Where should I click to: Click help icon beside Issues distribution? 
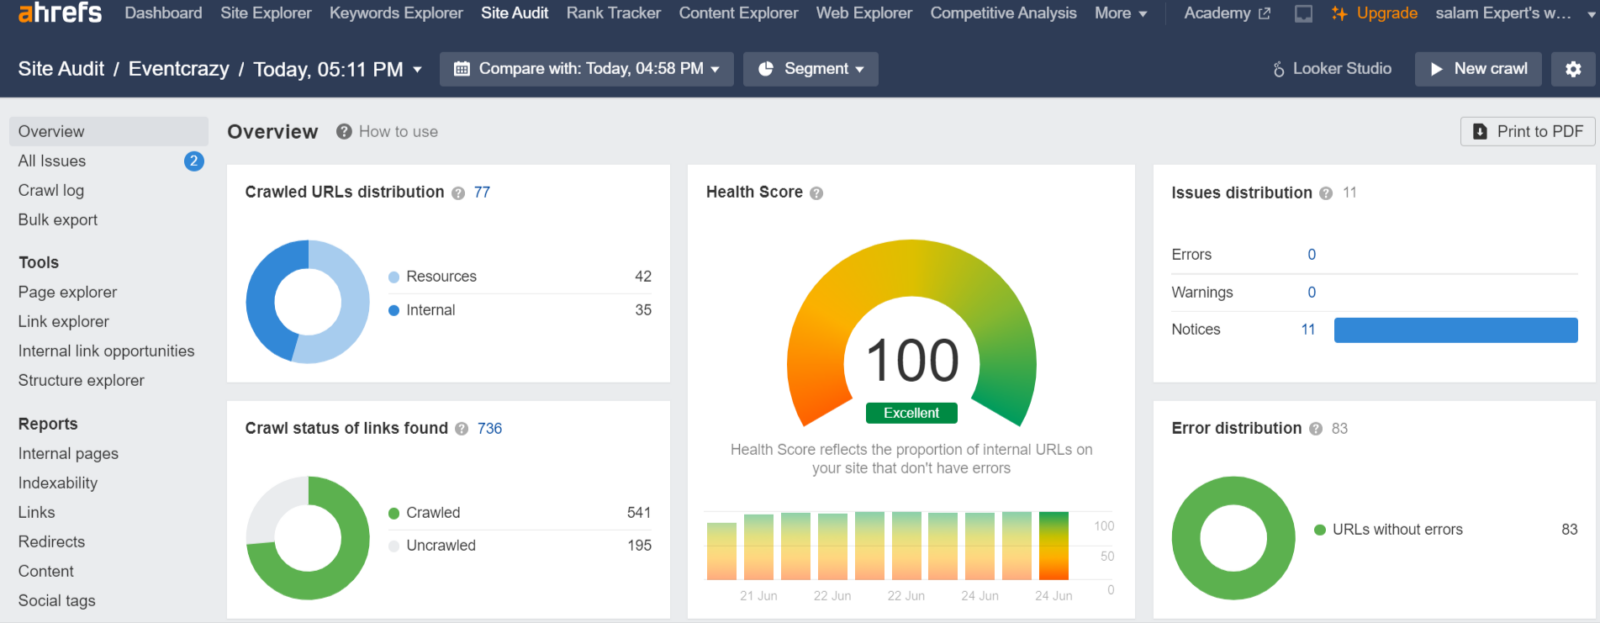[x=1326, y=193]
